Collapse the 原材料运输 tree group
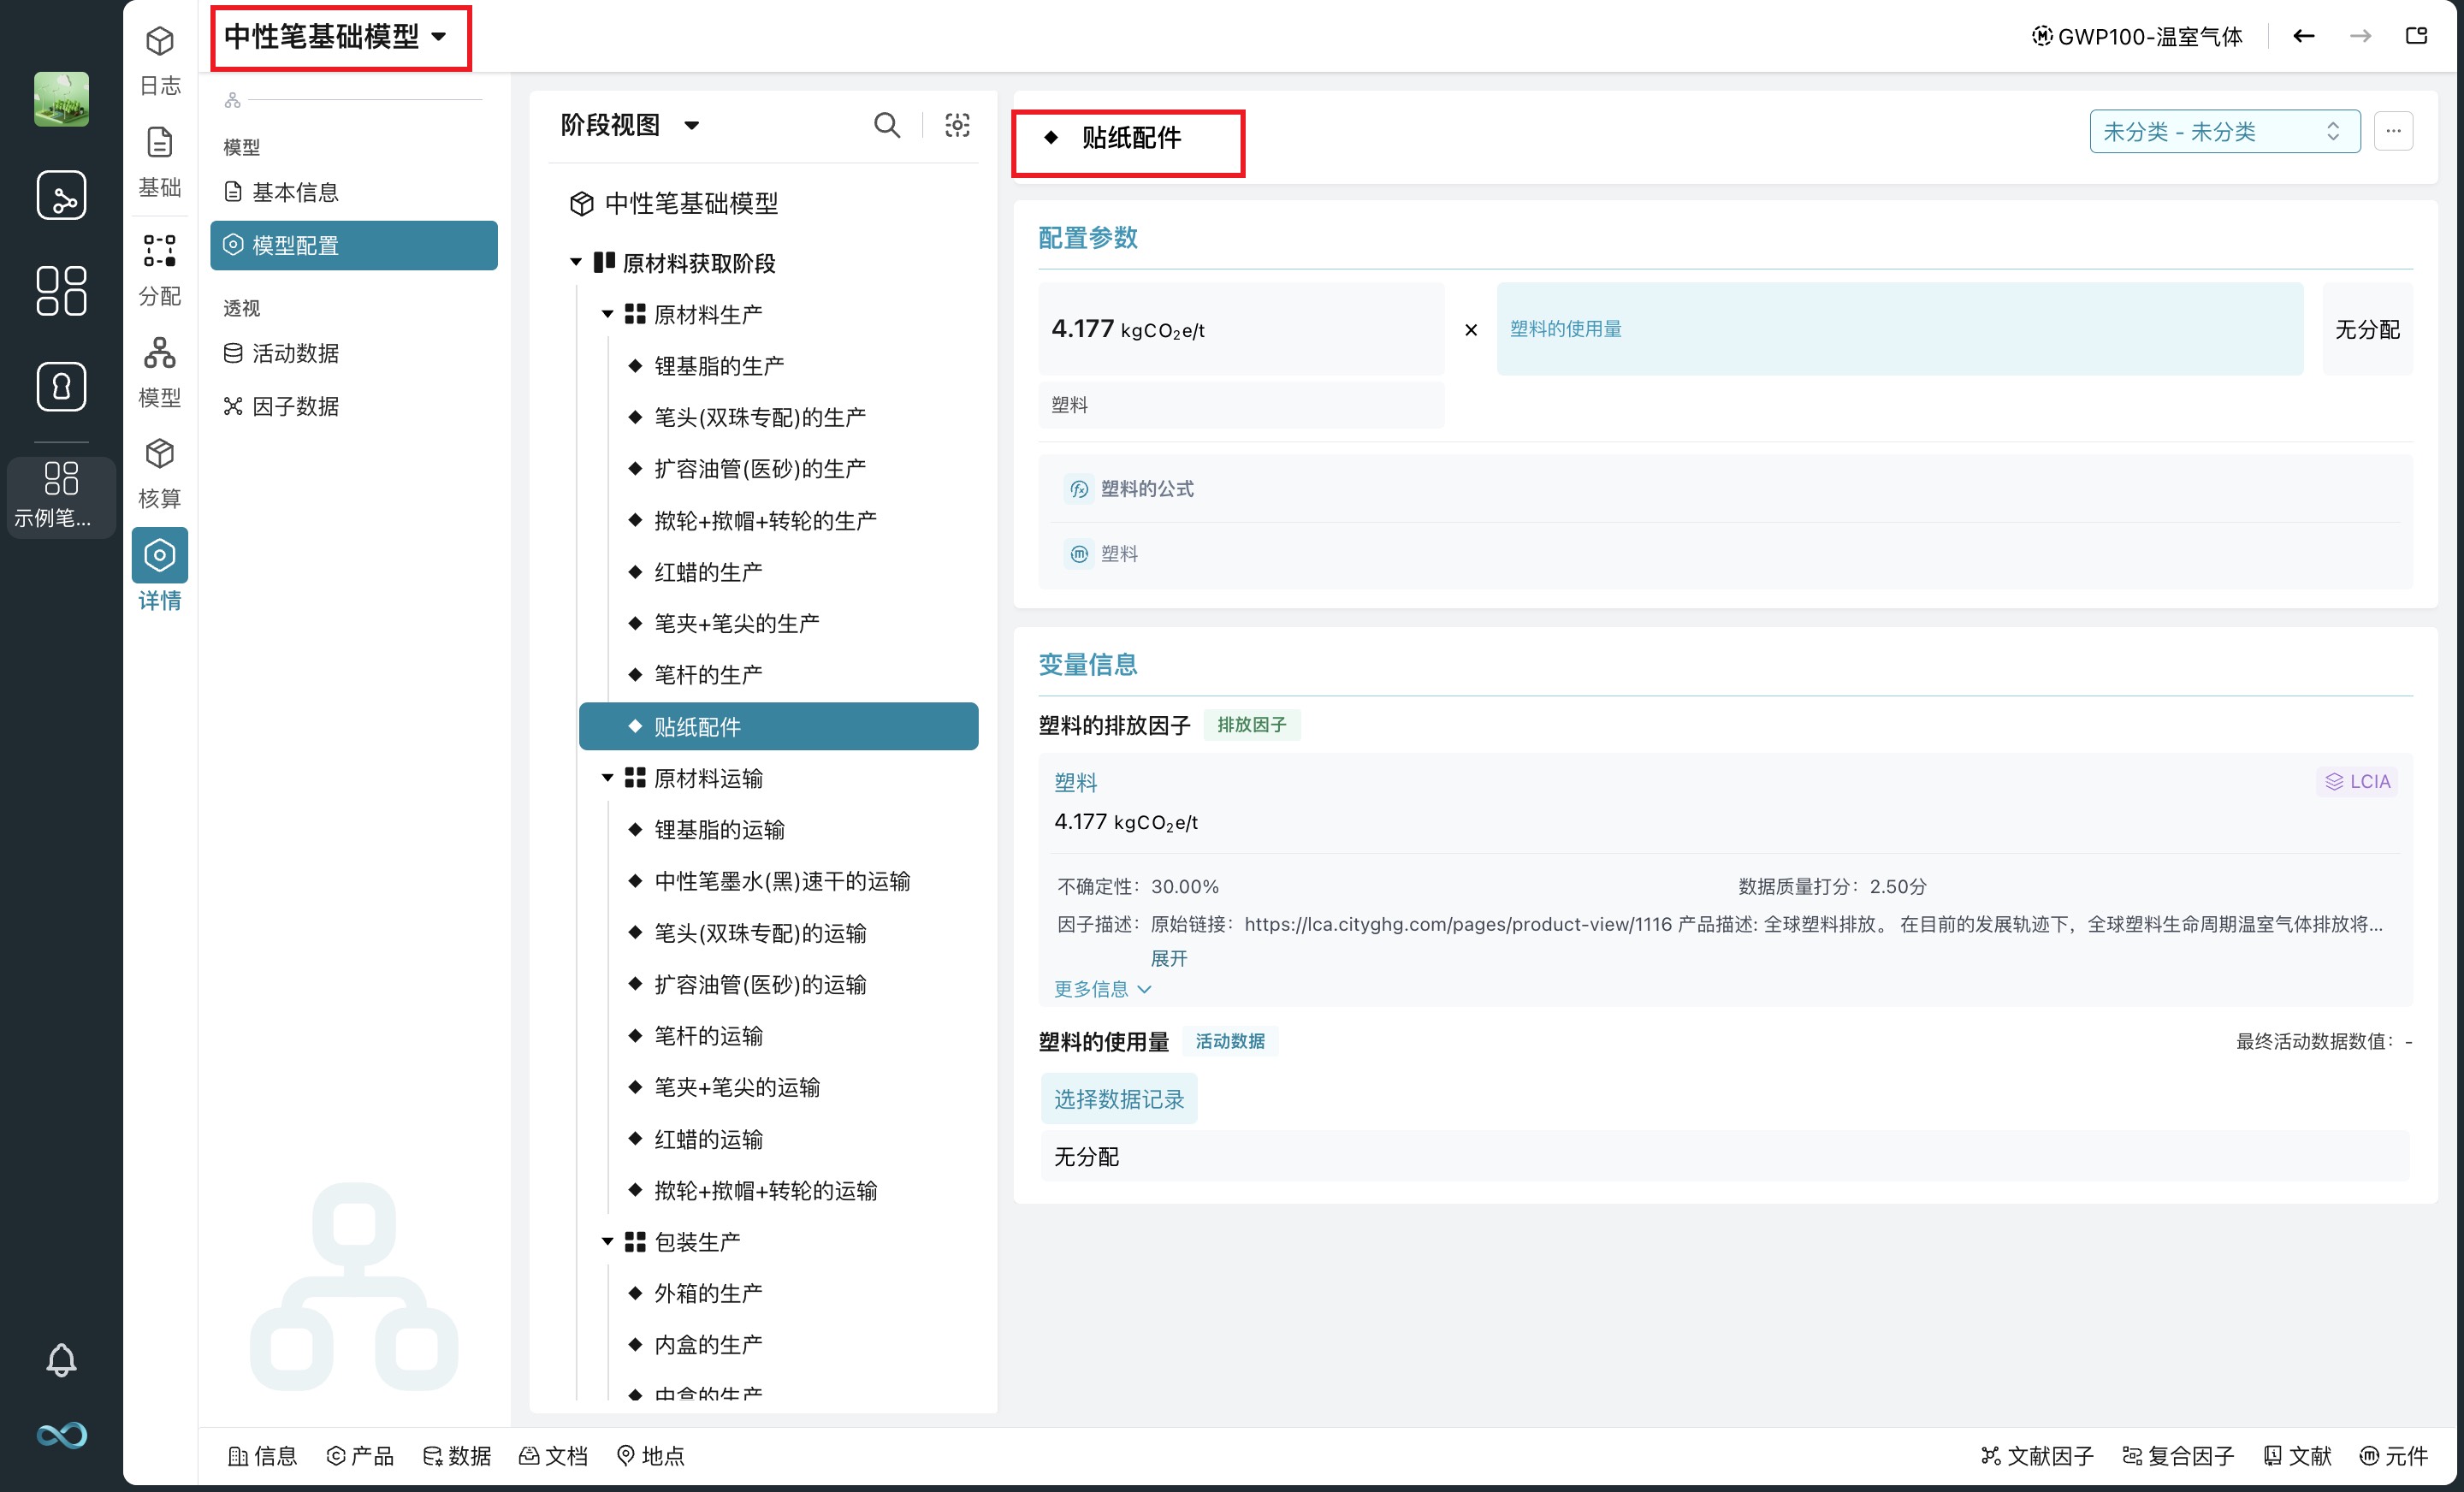2464x1492 pixels. click(607, 778)
